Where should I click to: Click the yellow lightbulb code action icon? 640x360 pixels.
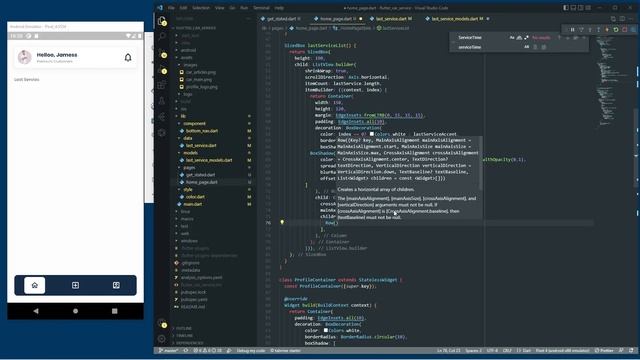click(282, 222)
